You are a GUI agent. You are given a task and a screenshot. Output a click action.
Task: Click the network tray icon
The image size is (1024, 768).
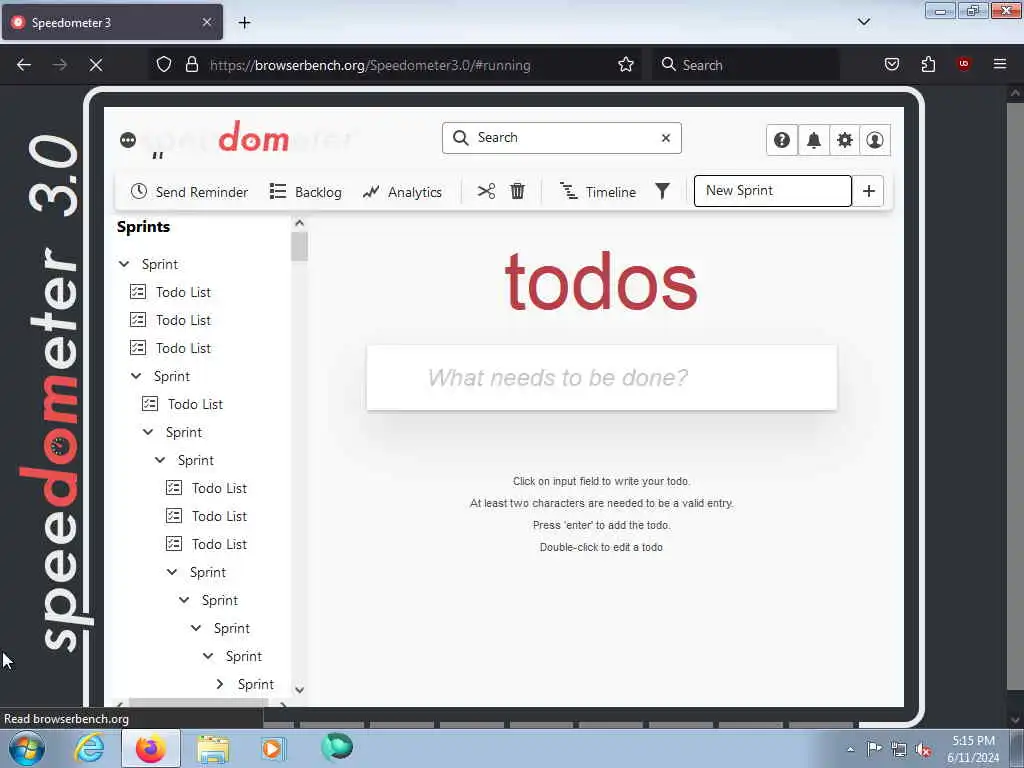(x=899, y=749)
